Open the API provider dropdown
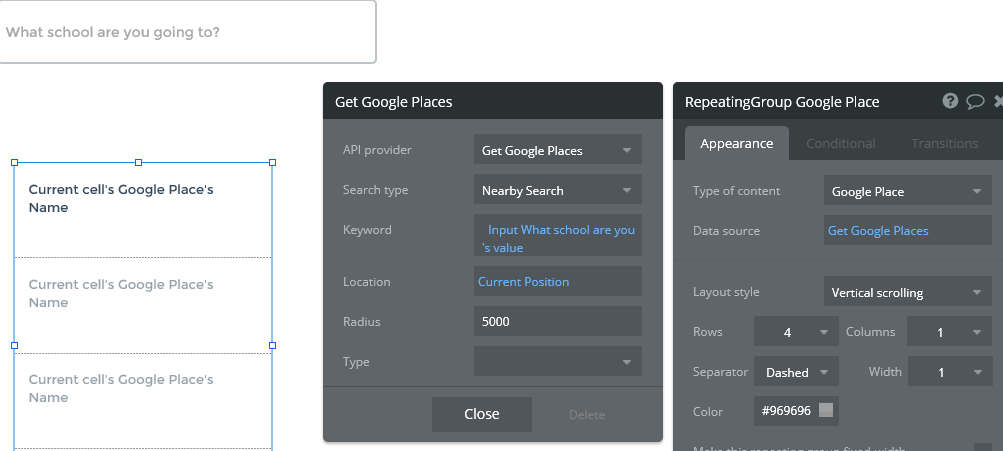1003x451 pixels. pyautogui.click(x=557, y=150)
